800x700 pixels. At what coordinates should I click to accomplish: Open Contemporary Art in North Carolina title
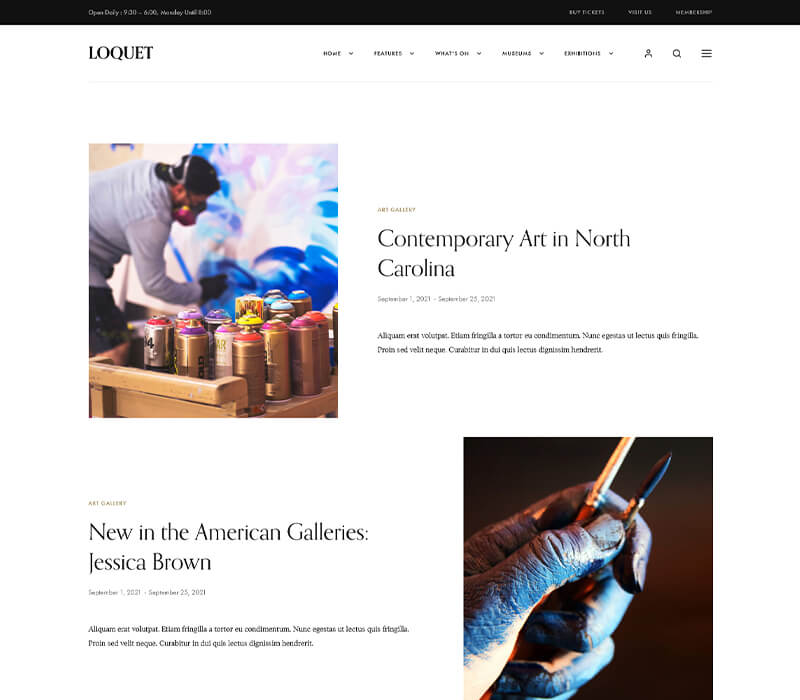click(x=504, y=254)
